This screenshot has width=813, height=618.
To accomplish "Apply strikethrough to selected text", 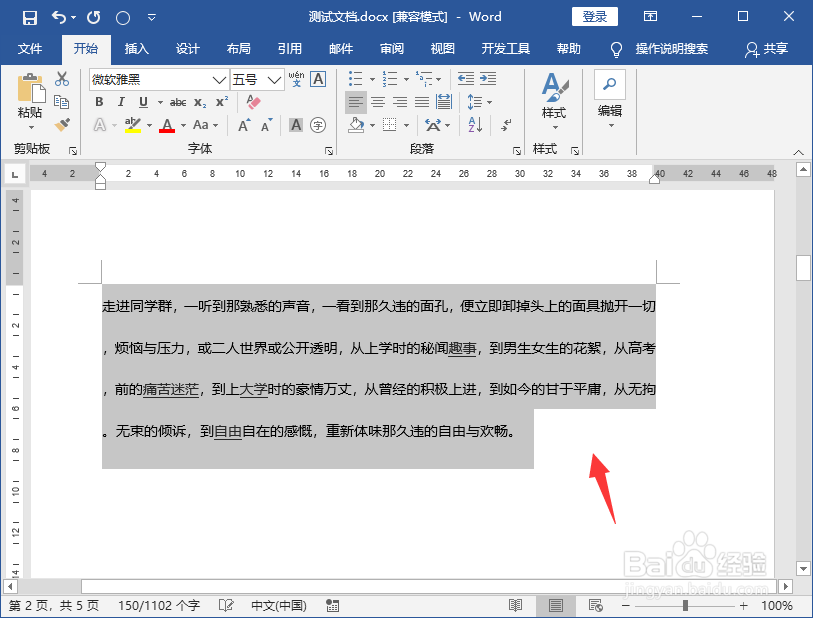I will point(178,101).
